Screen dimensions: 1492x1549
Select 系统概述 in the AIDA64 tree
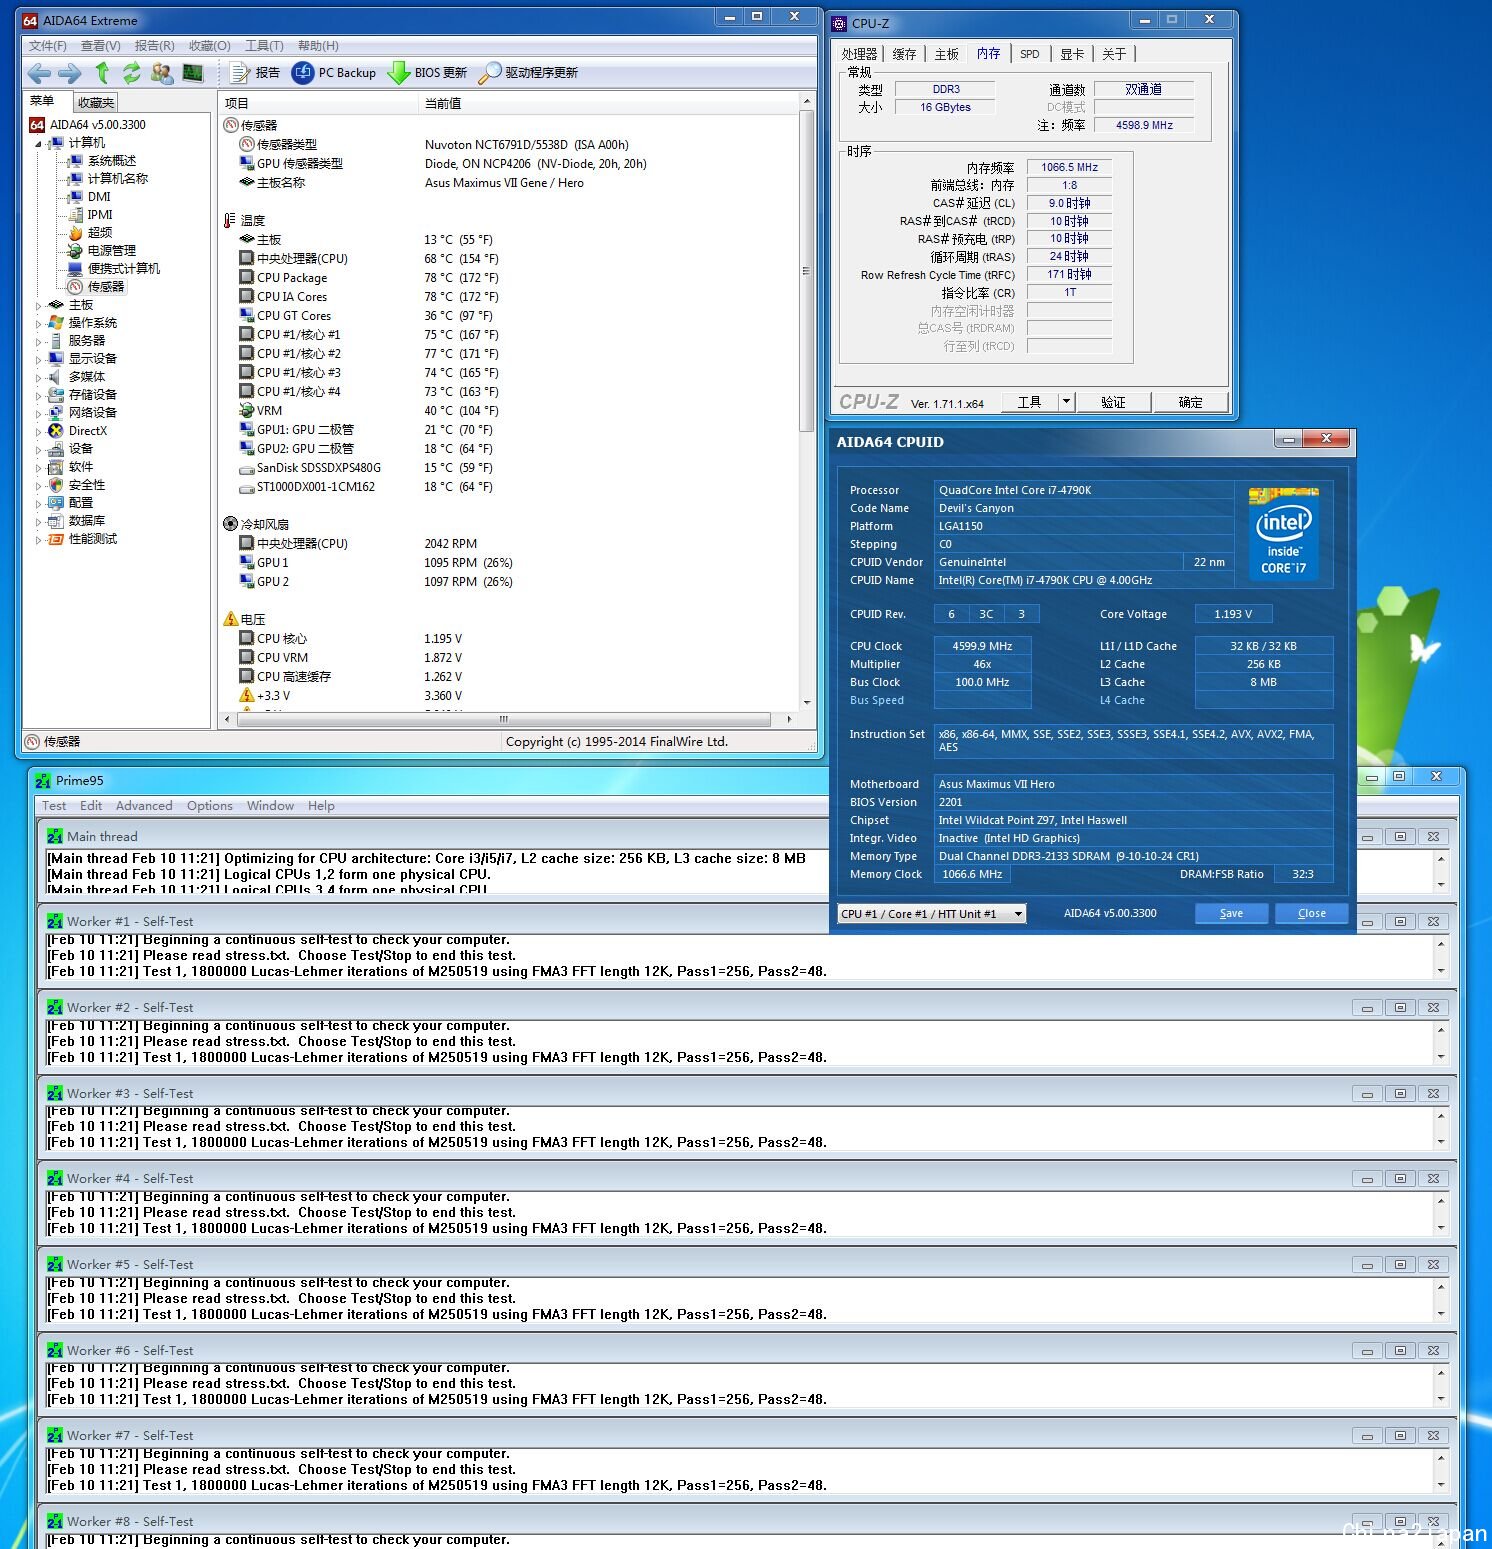pyautogui.click(x=101, y=161)
